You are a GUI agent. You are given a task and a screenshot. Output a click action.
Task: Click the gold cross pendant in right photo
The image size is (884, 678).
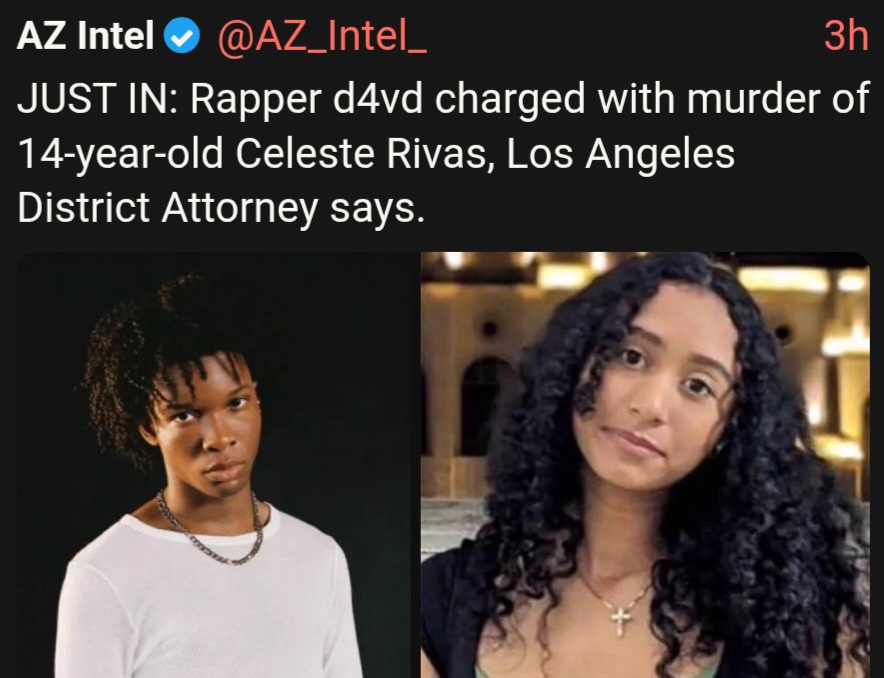click(x=622, y=620)
